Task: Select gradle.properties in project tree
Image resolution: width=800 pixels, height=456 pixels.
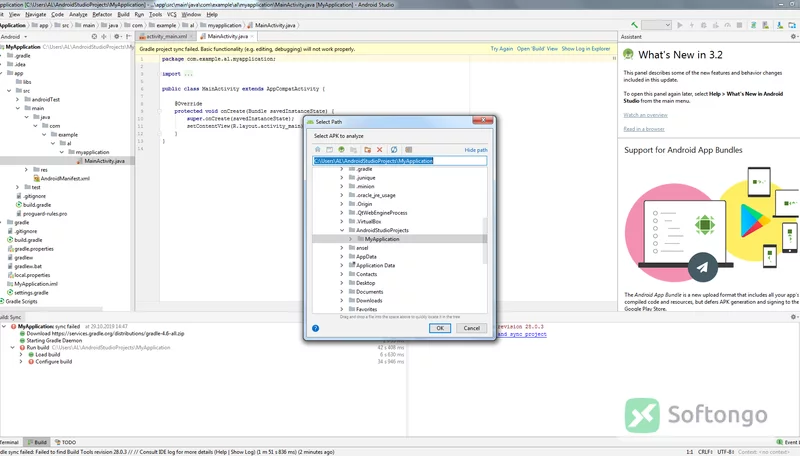Action: 30,249
